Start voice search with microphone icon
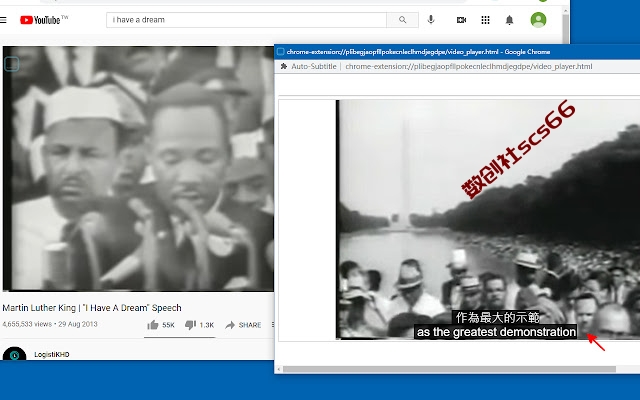This screenshot has height=400, width=640. [431, 20]
